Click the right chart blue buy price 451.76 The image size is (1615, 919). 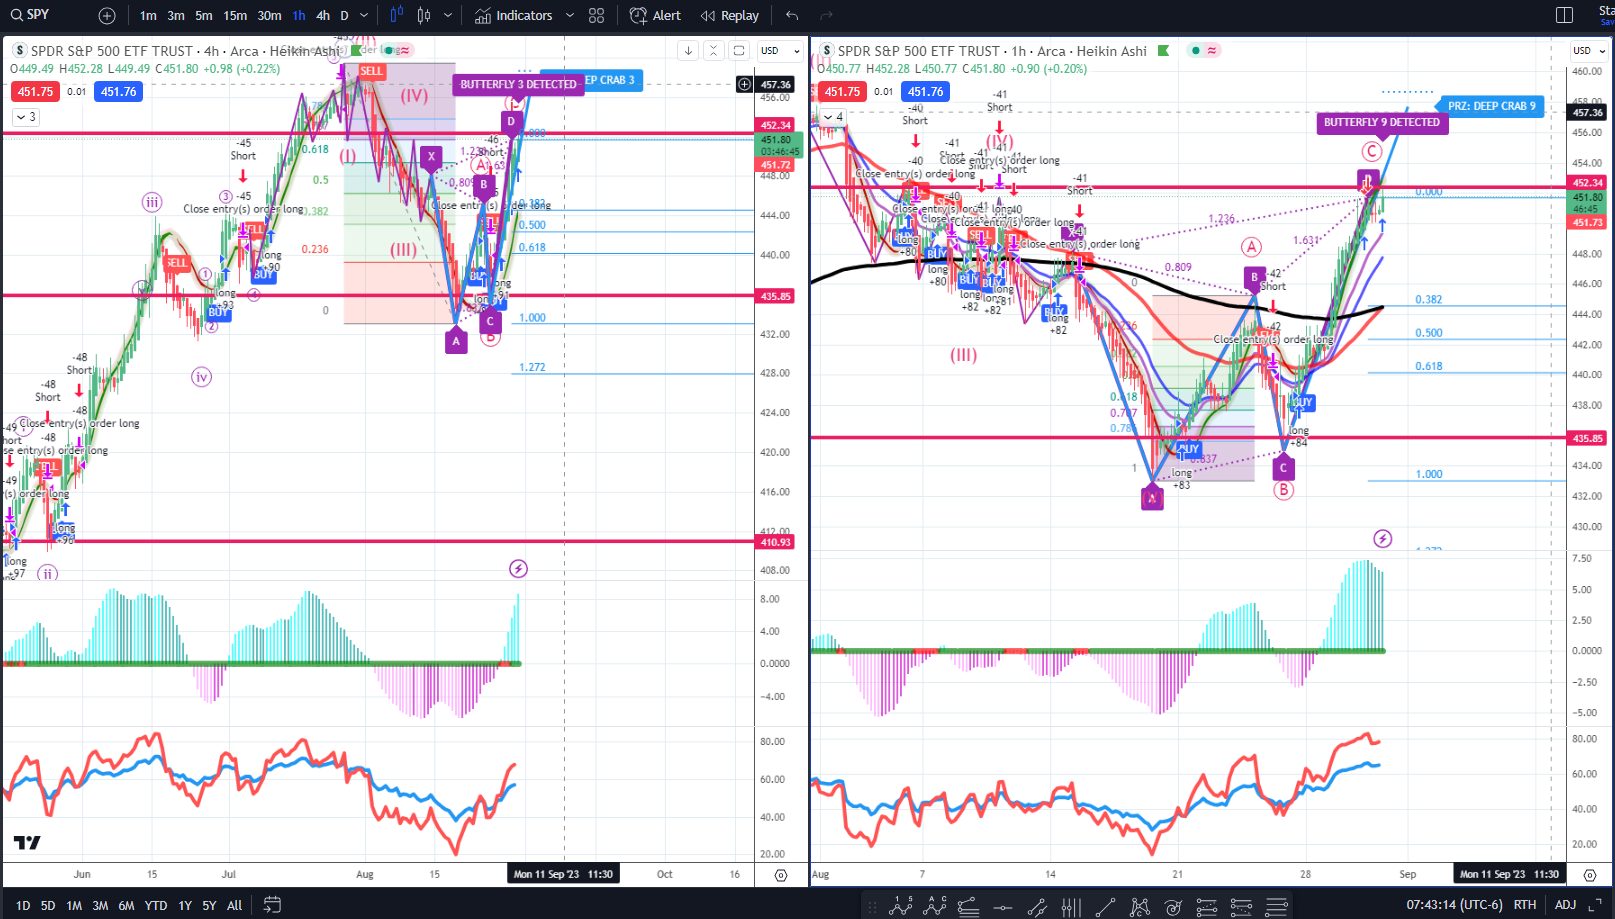click(925, 92)
